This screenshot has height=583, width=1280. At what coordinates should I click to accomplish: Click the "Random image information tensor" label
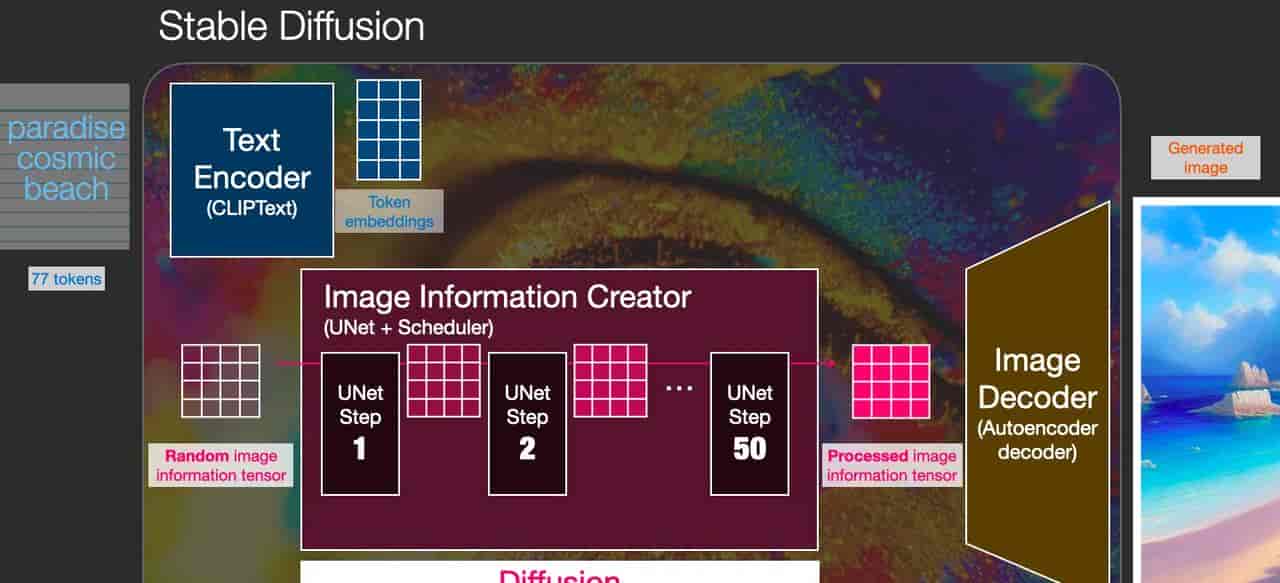pyautogui.click(x=221, y=465)
